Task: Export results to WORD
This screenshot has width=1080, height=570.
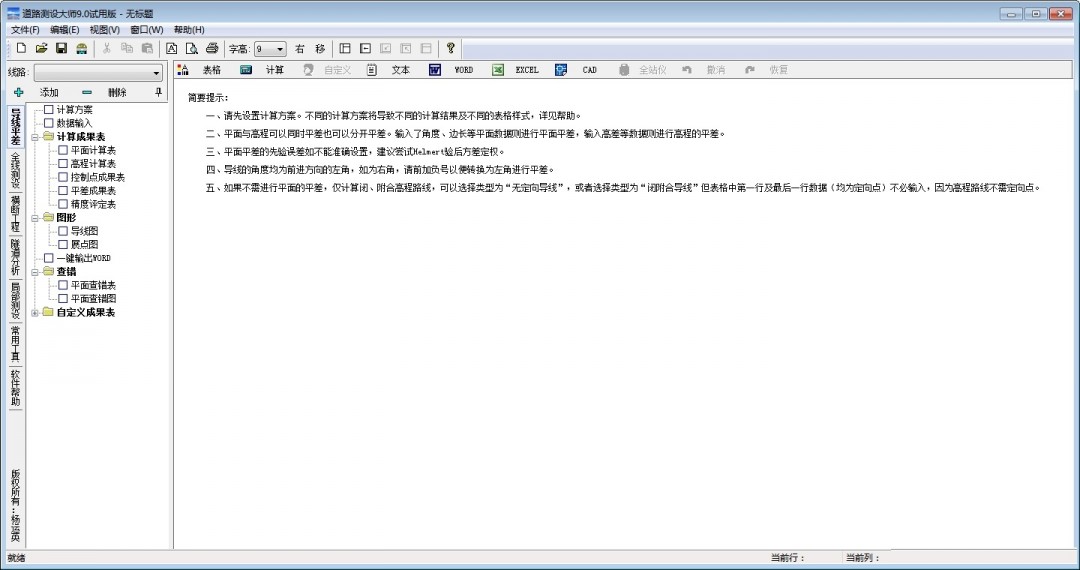Action: 451,70
